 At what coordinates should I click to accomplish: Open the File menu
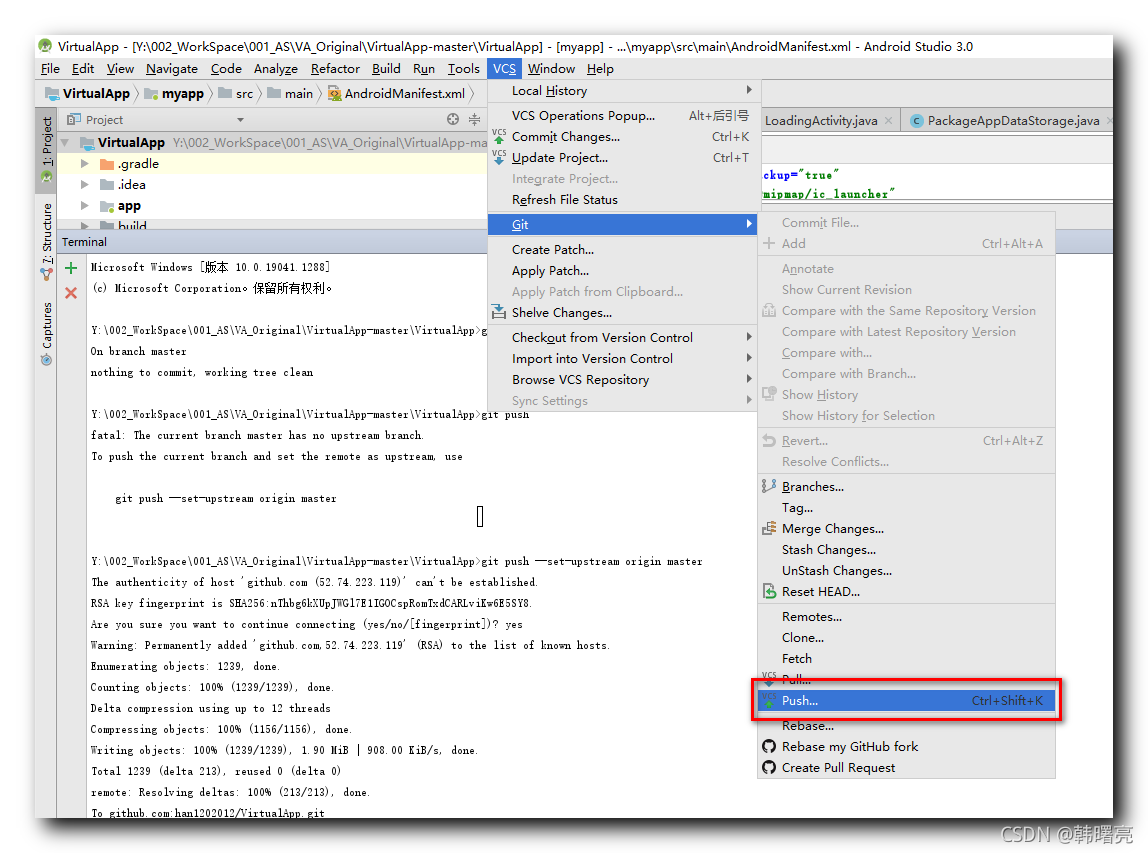pos(51,69)
